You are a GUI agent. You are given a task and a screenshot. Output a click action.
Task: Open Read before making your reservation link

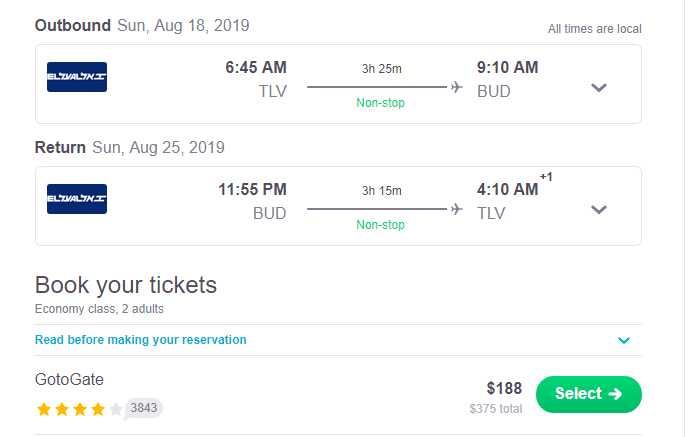140,340
